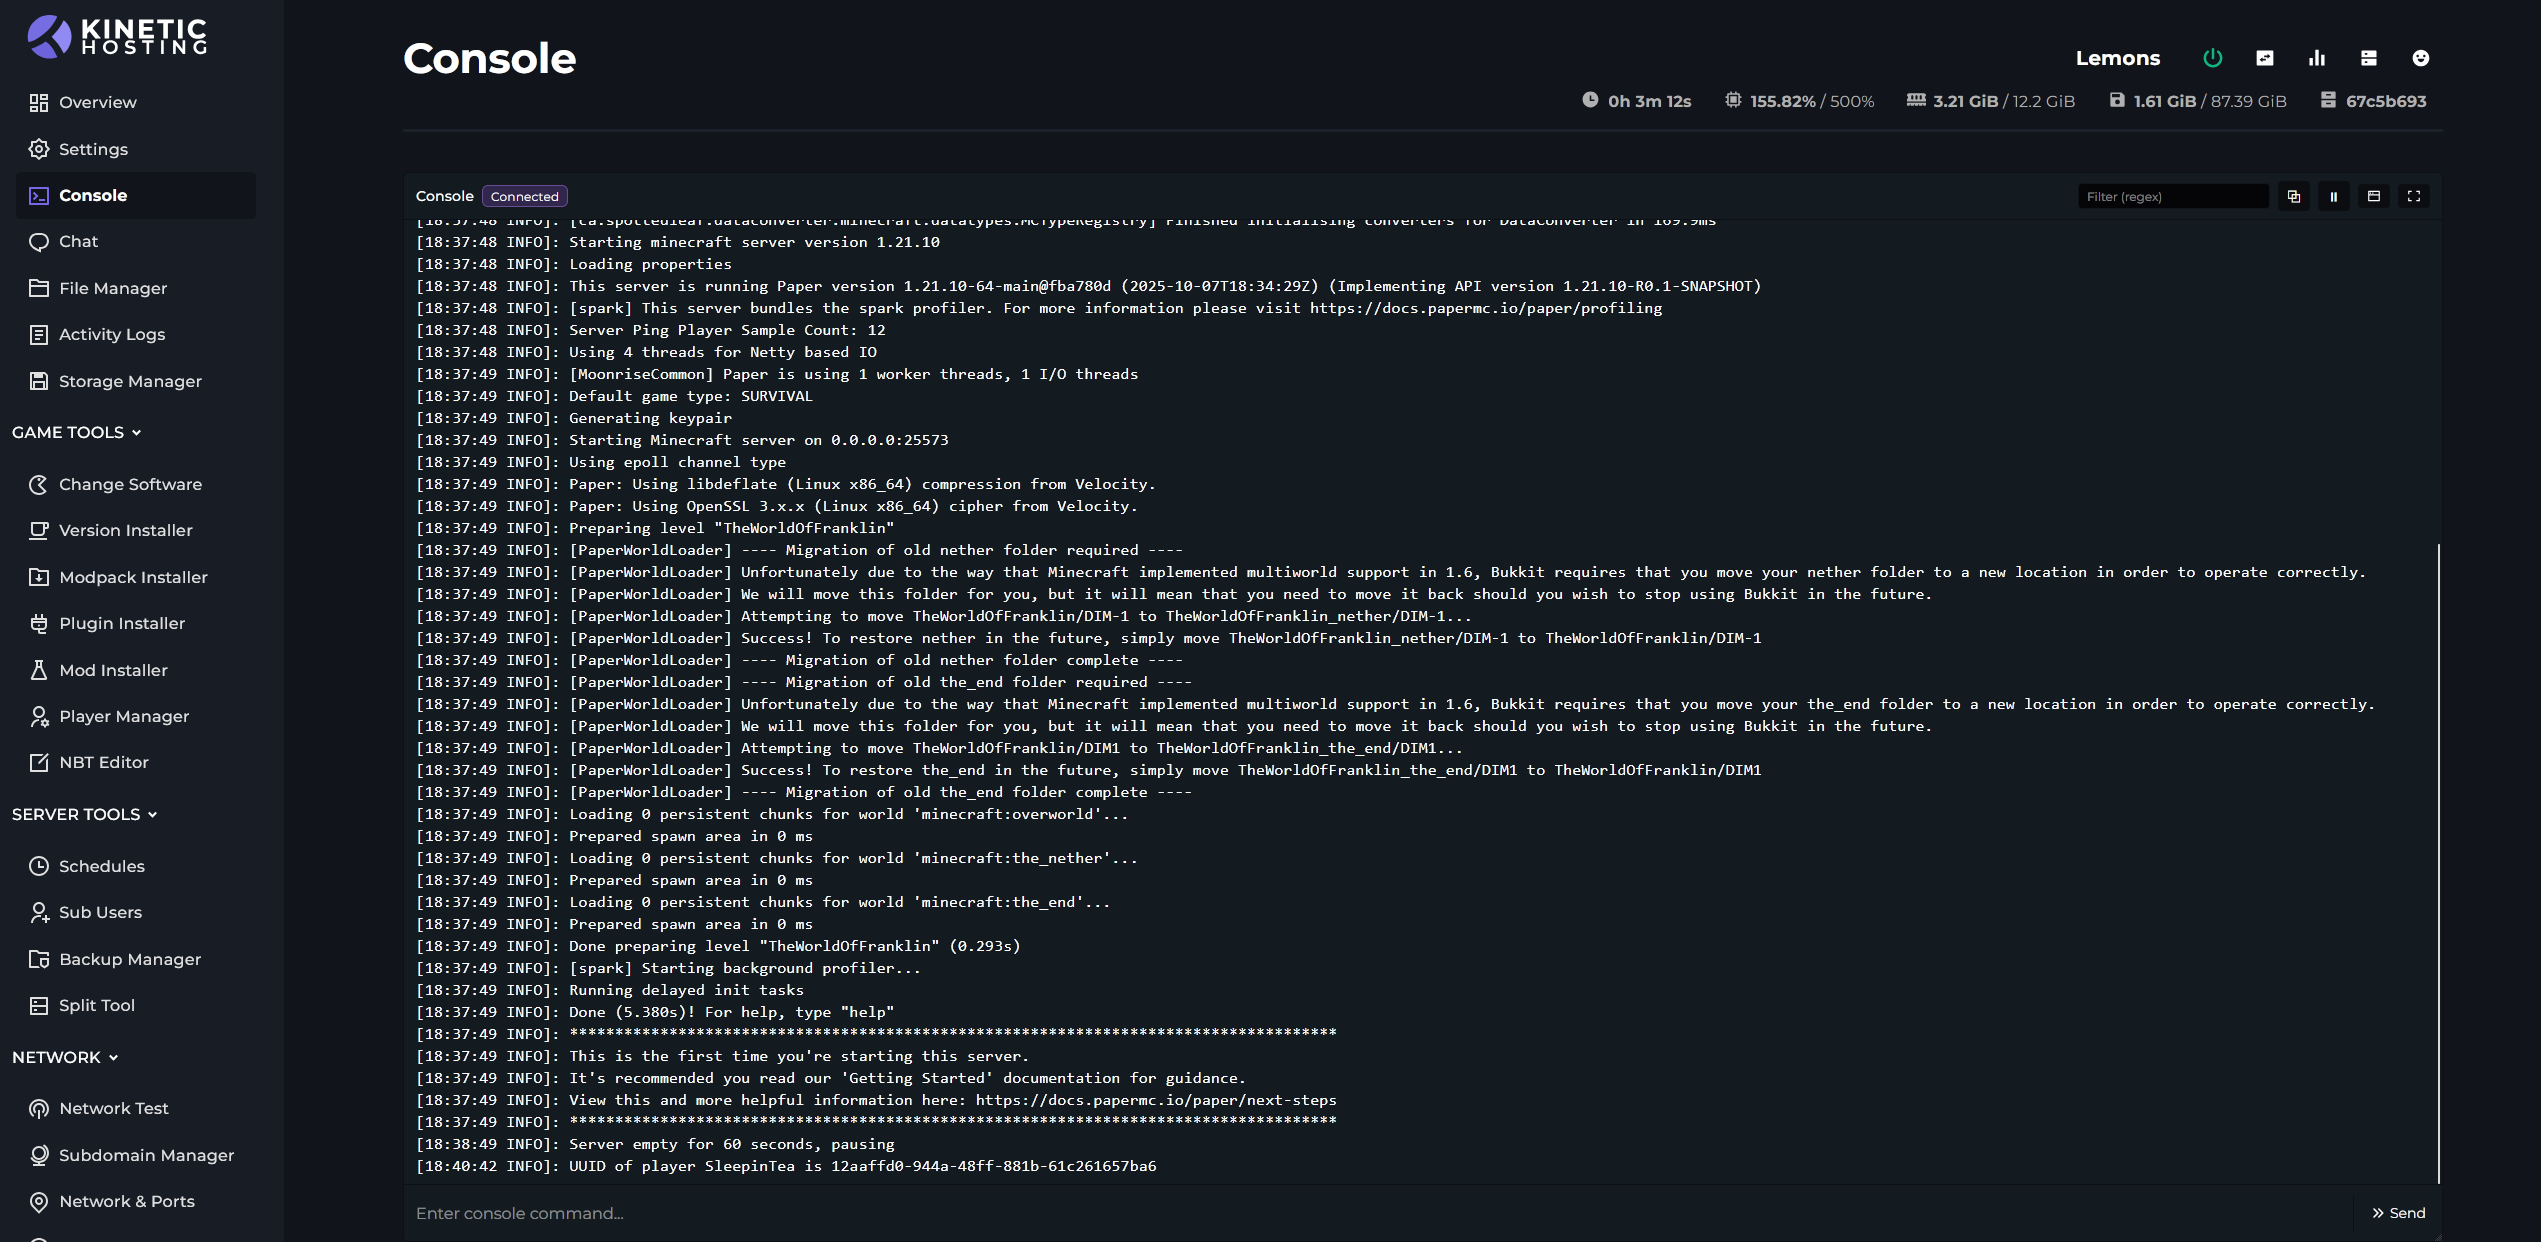Screen dimensions: 2541x1242
Task: Click the green power icon in the header
Action: pos(2212,58)
